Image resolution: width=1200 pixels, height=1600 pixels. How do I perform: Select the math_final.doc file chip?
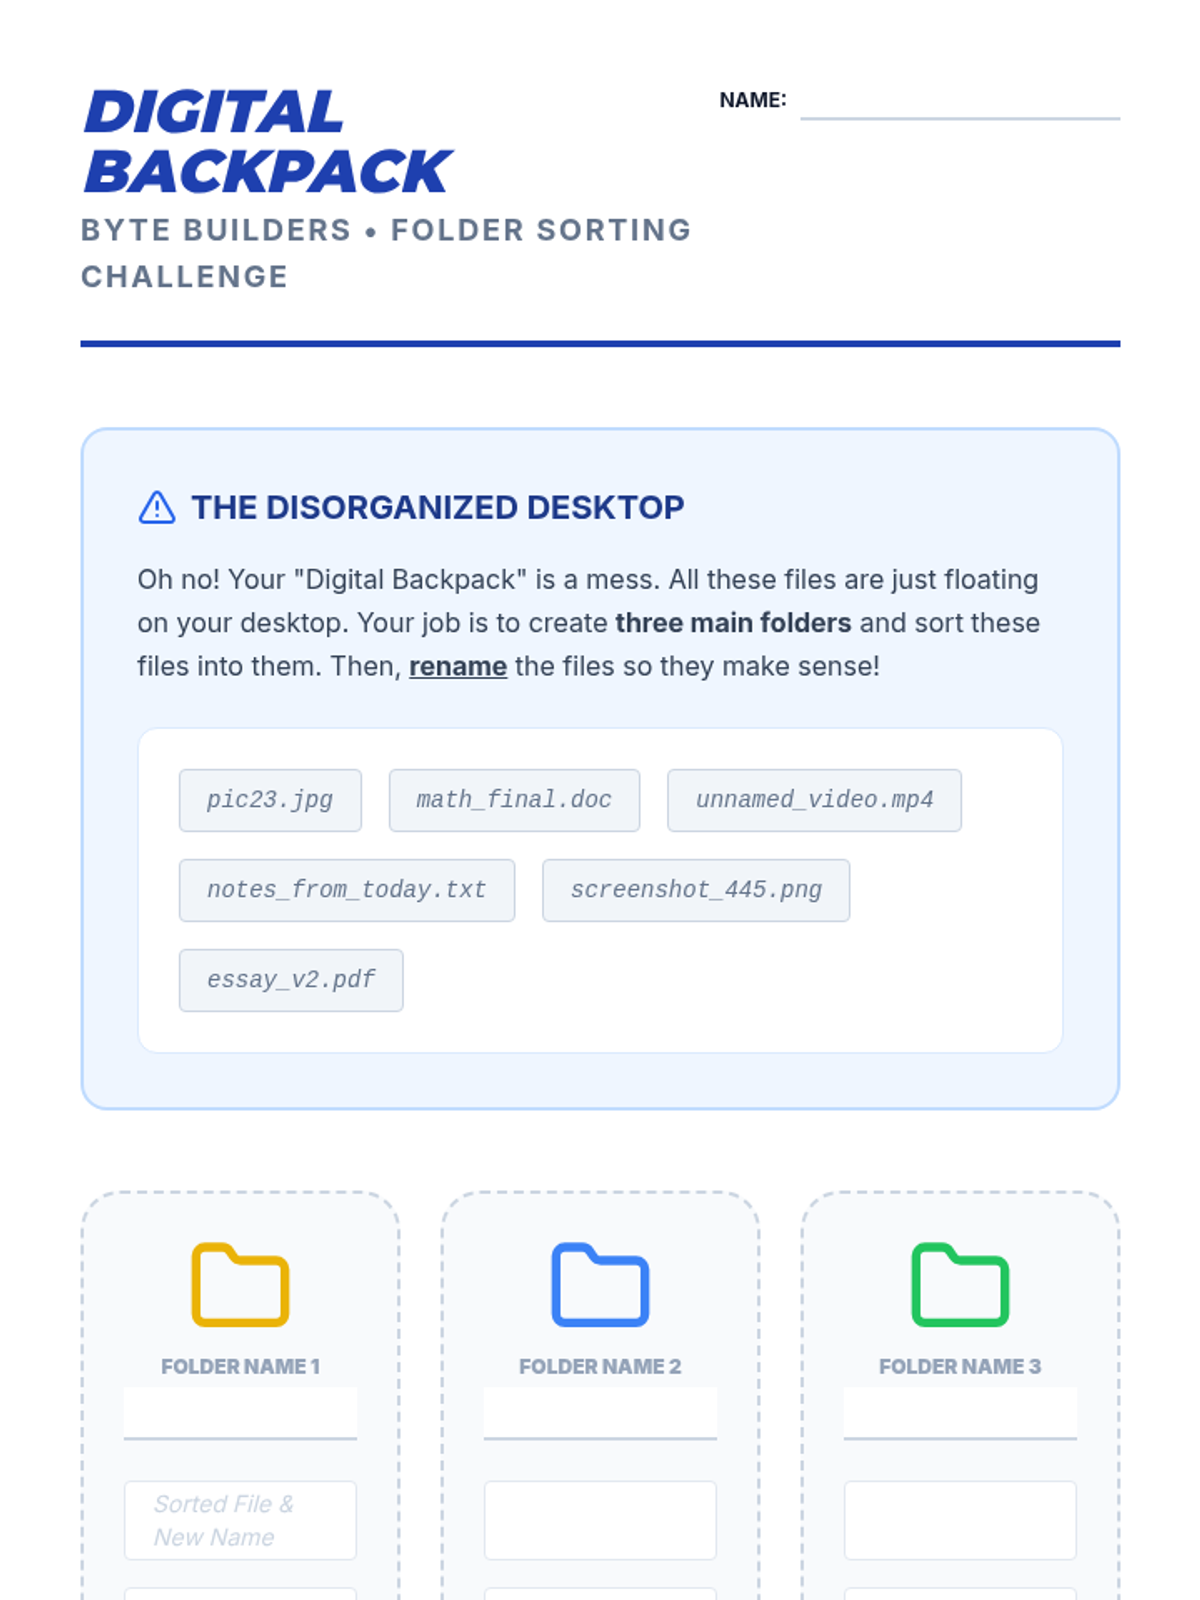514,800
